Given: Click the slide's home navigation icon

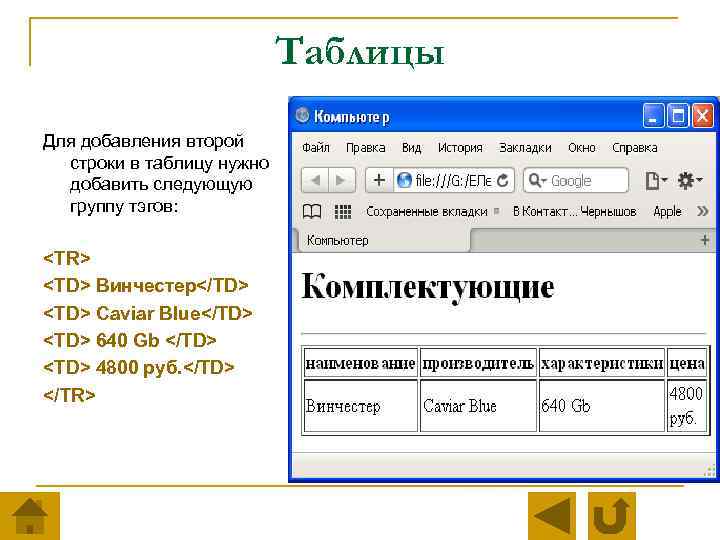Looking at the screenshot, I should click(x=29, y=516).
